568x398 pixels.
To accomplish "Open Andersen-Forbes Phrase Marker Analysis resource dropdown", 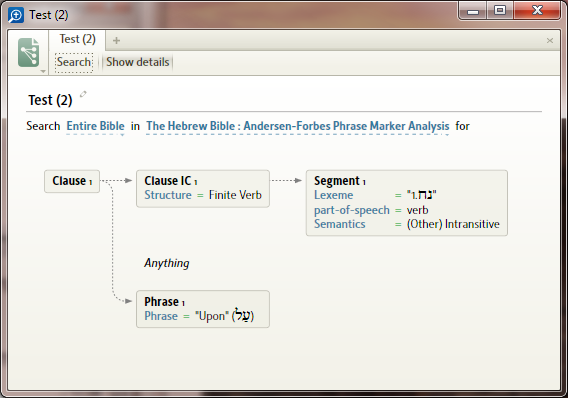I will [x=298, y=126].
